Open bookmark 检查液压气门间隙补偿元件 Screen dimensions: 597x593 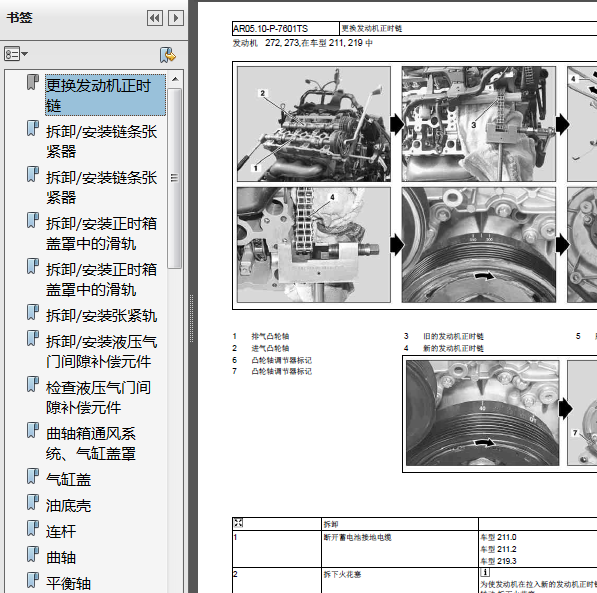pyautogui.click(x=98, y=398)
